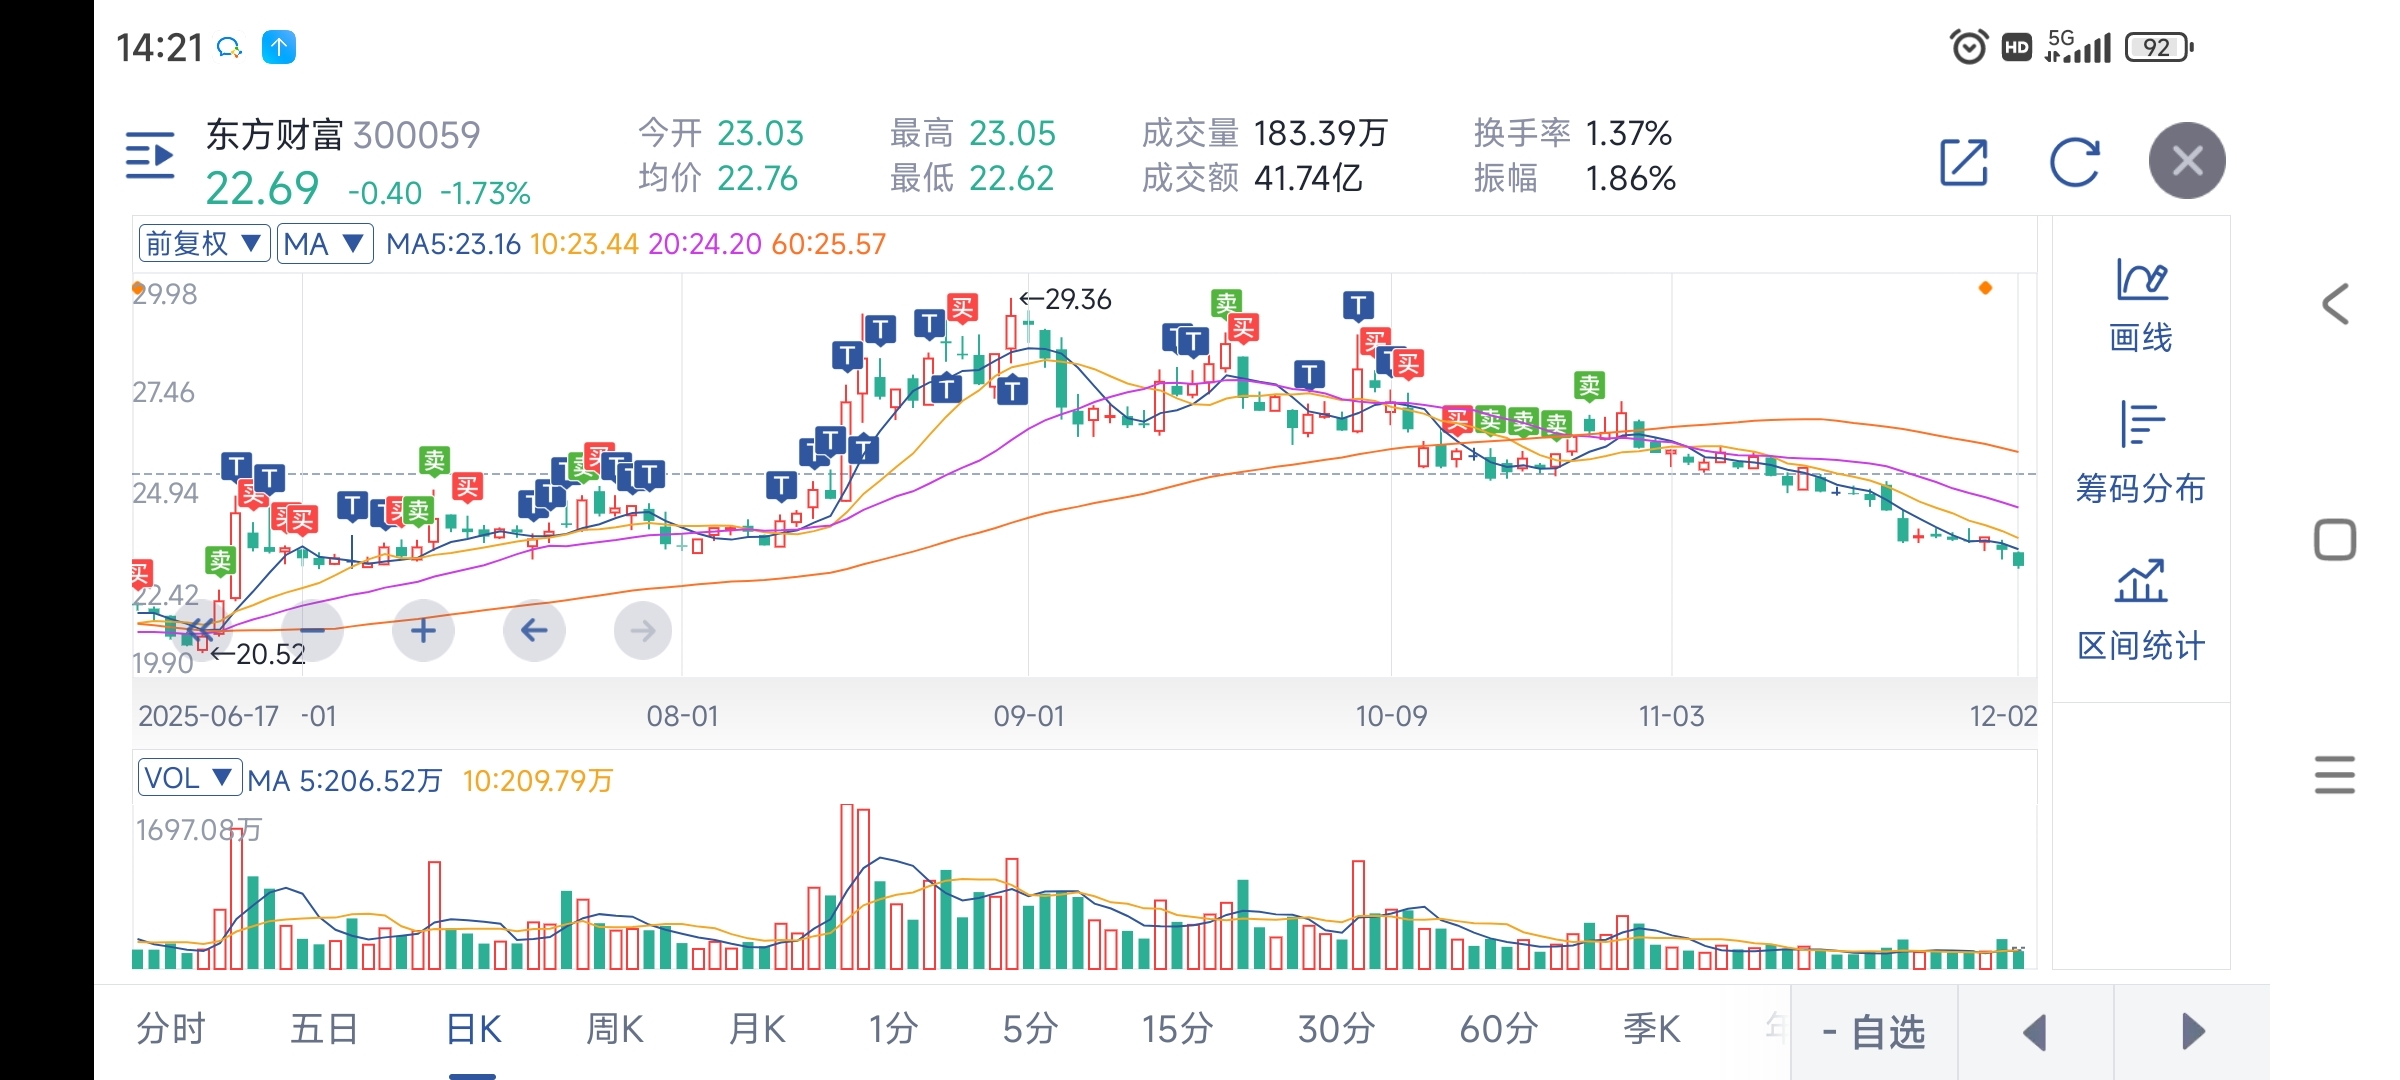2400x1080 pixels.
Task: Tap the 29.36 high price marker
Action: [x=1066, y=299]
